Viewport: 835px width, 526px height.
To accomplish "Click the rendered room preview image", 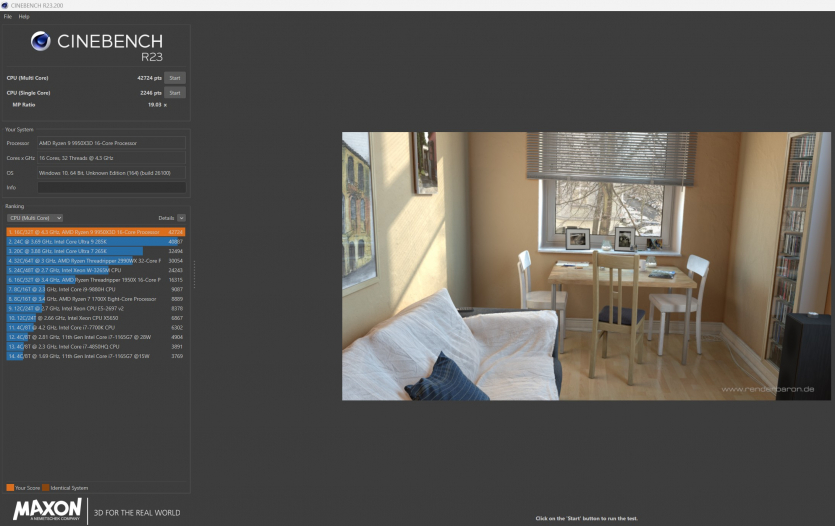I will (585, 266).
